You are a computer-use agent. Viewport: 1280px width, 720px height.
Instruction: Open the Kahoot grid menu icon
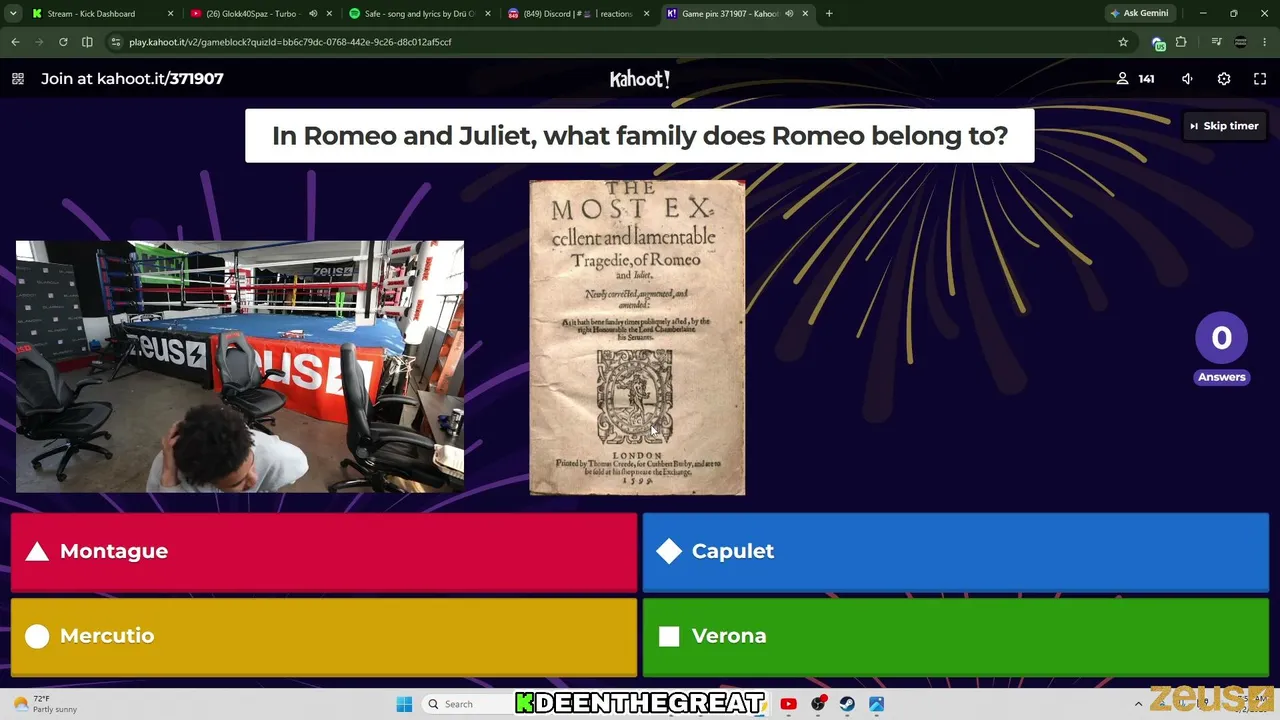(x=17, y=79)
